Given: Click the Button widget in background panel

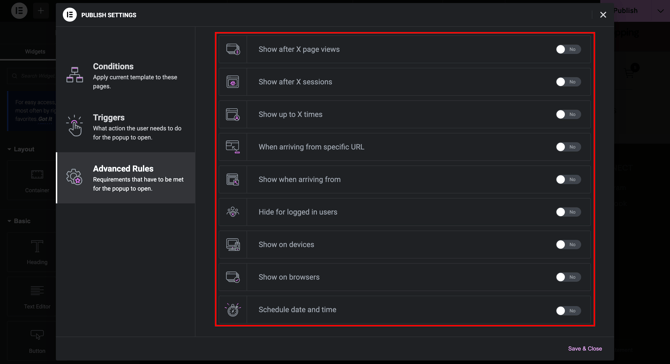Looking at the screenshot, I should click(x=37, y=341).
